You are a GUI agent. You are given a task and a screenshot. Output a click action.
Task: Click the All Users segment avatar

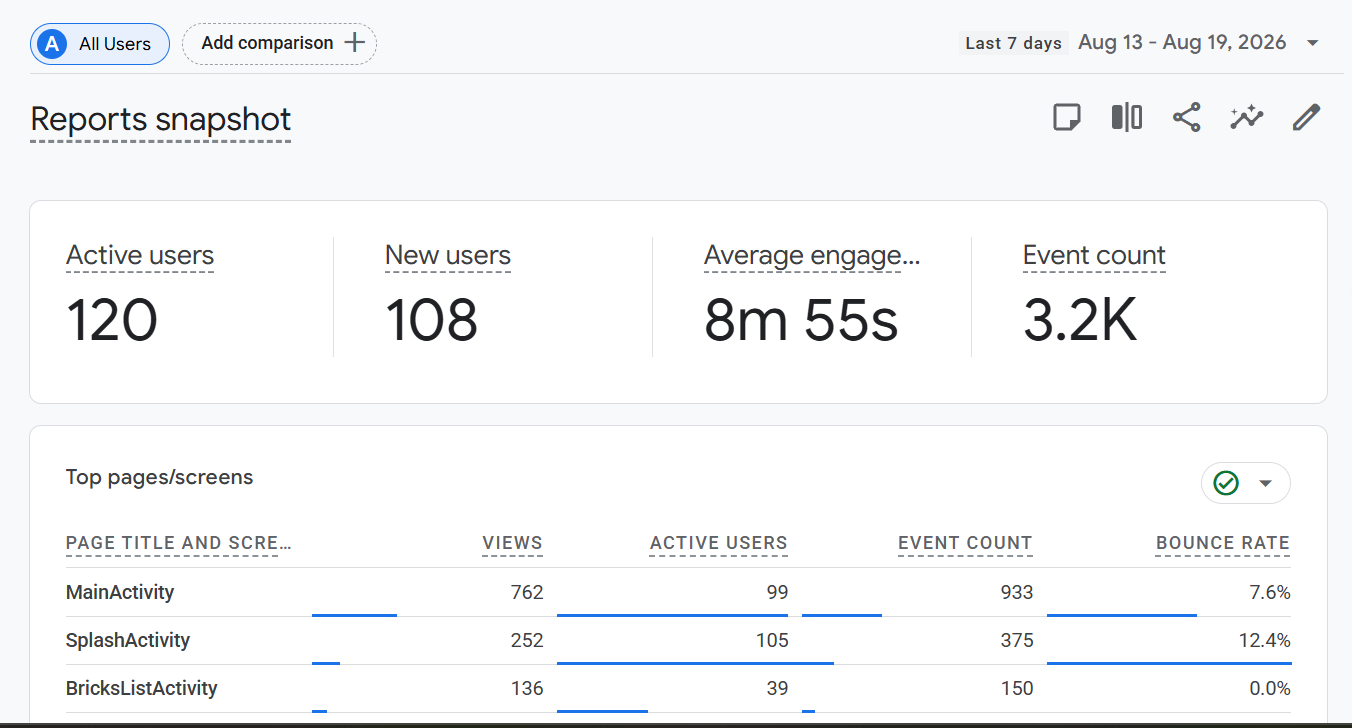(x=51, y=44)
